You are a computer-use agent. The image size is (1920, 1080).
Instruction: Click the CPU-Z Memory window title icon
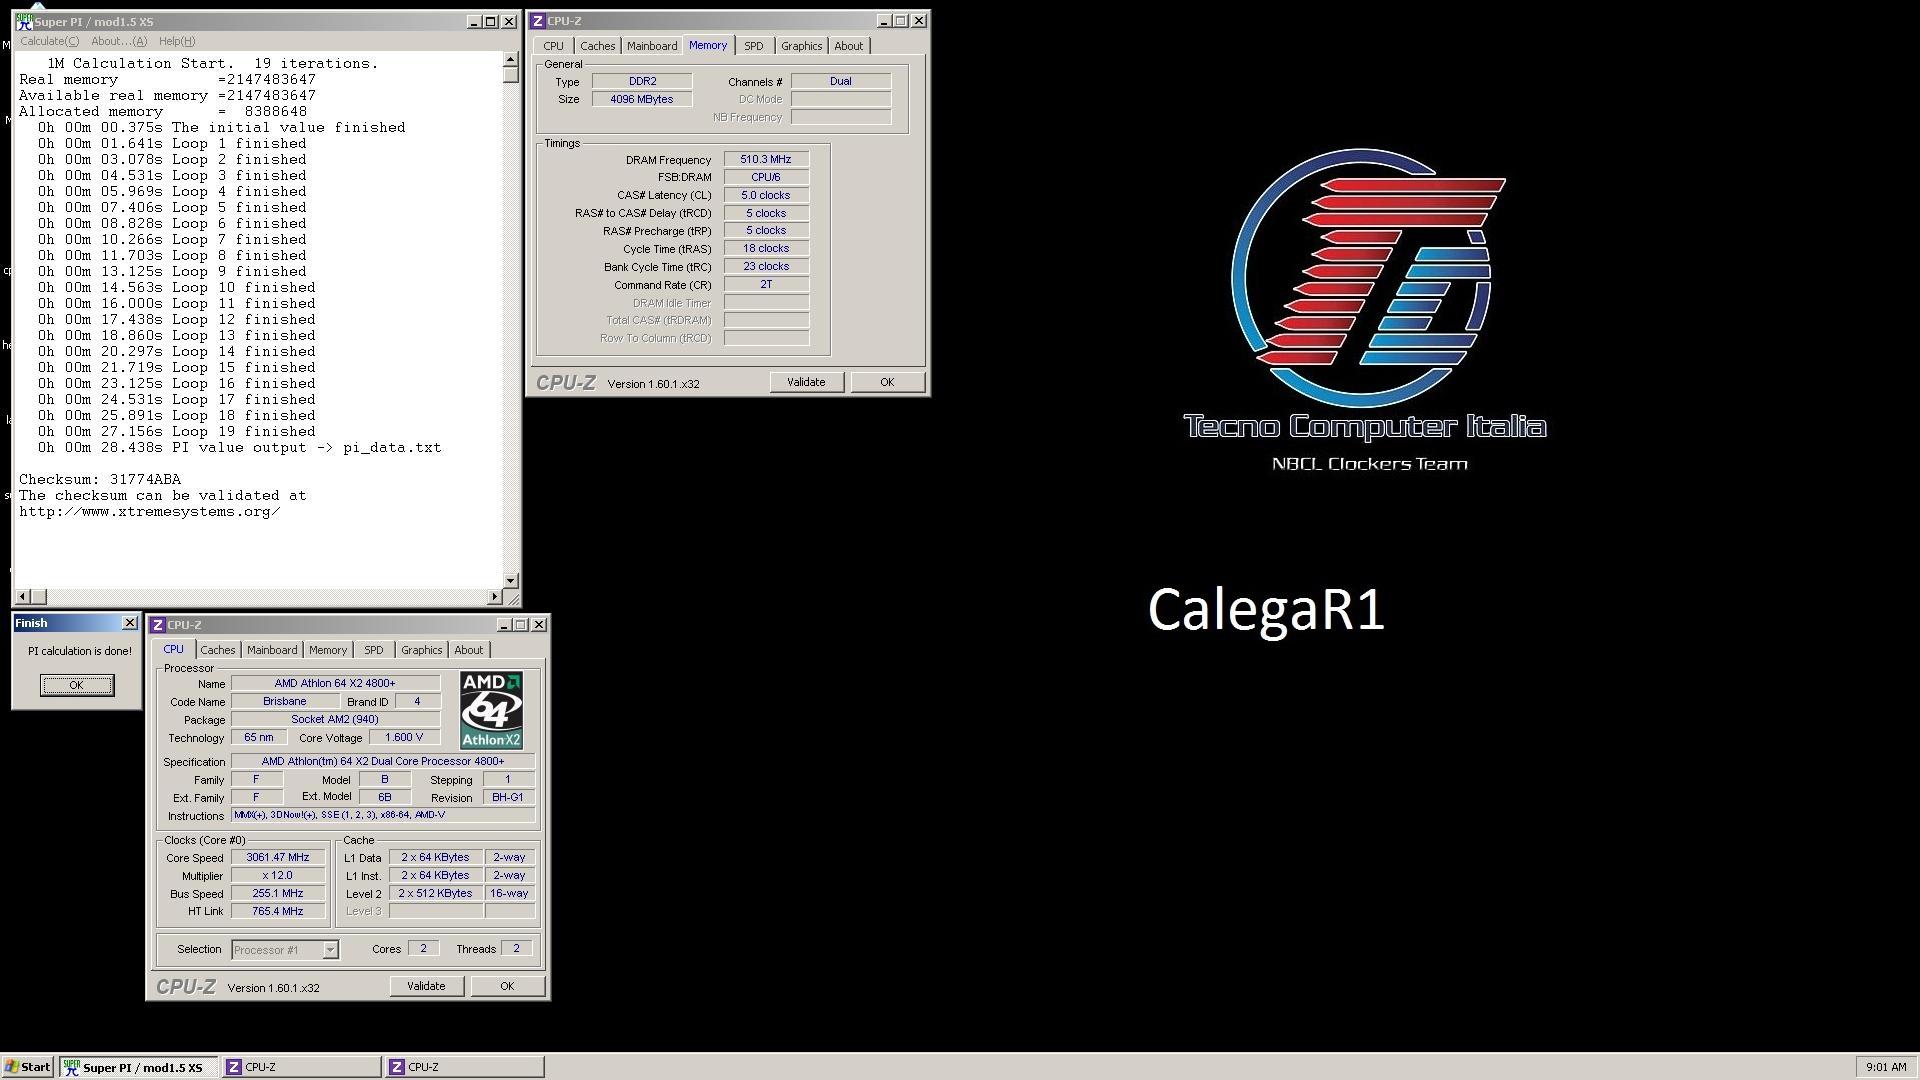(538, 21)
